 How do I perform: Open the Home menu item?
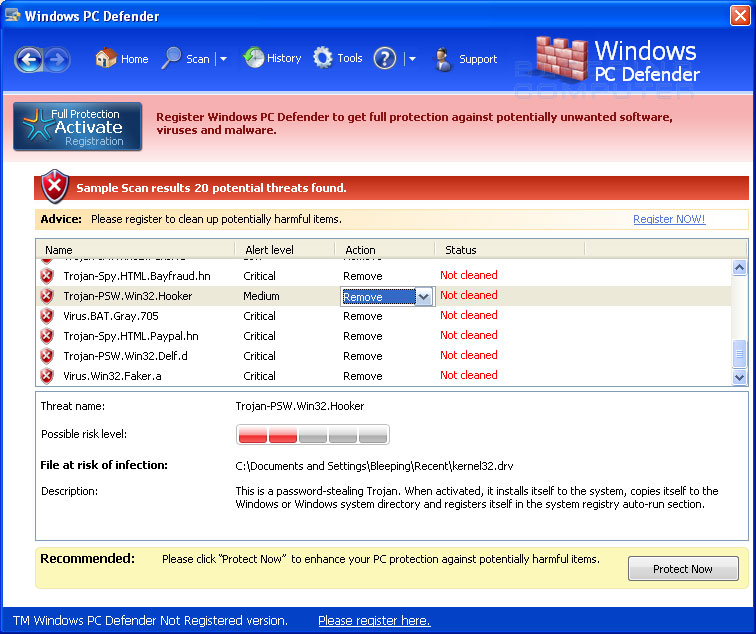click(135, 59)
